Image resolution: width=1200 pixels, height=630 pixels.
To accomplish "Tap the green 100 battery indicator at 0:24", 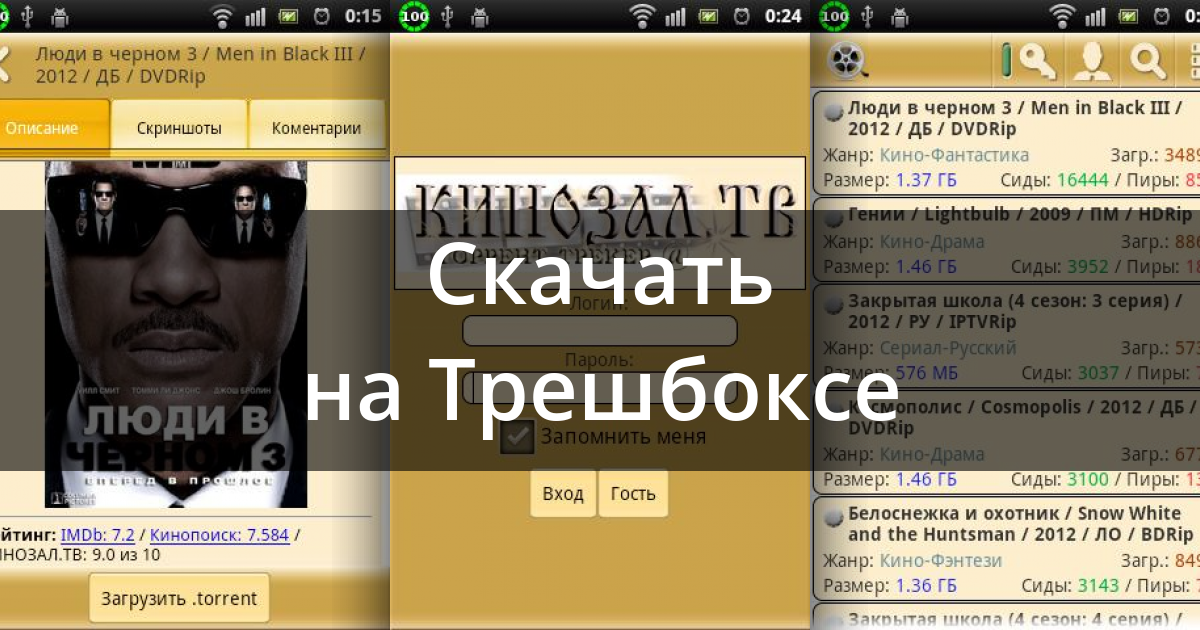I will (x=414, y=16).
